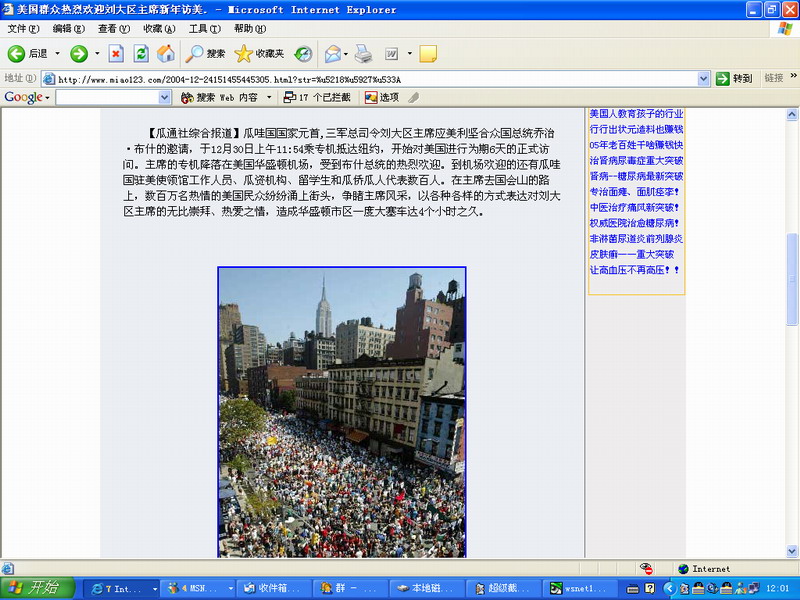Click the Media/History icon after Favorites
Screen dimensions: 800x600
coord(302,53)
